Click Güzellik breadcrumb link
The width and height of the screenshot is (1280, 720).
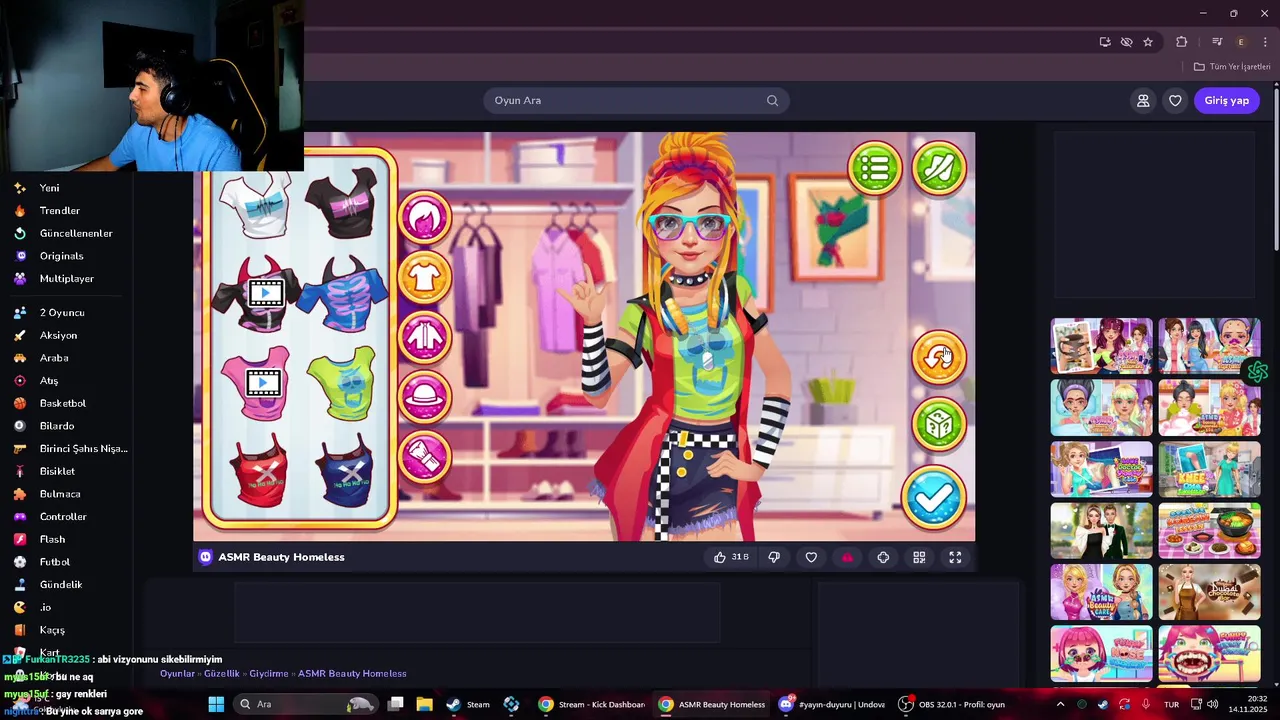click(x=222, y=674)
